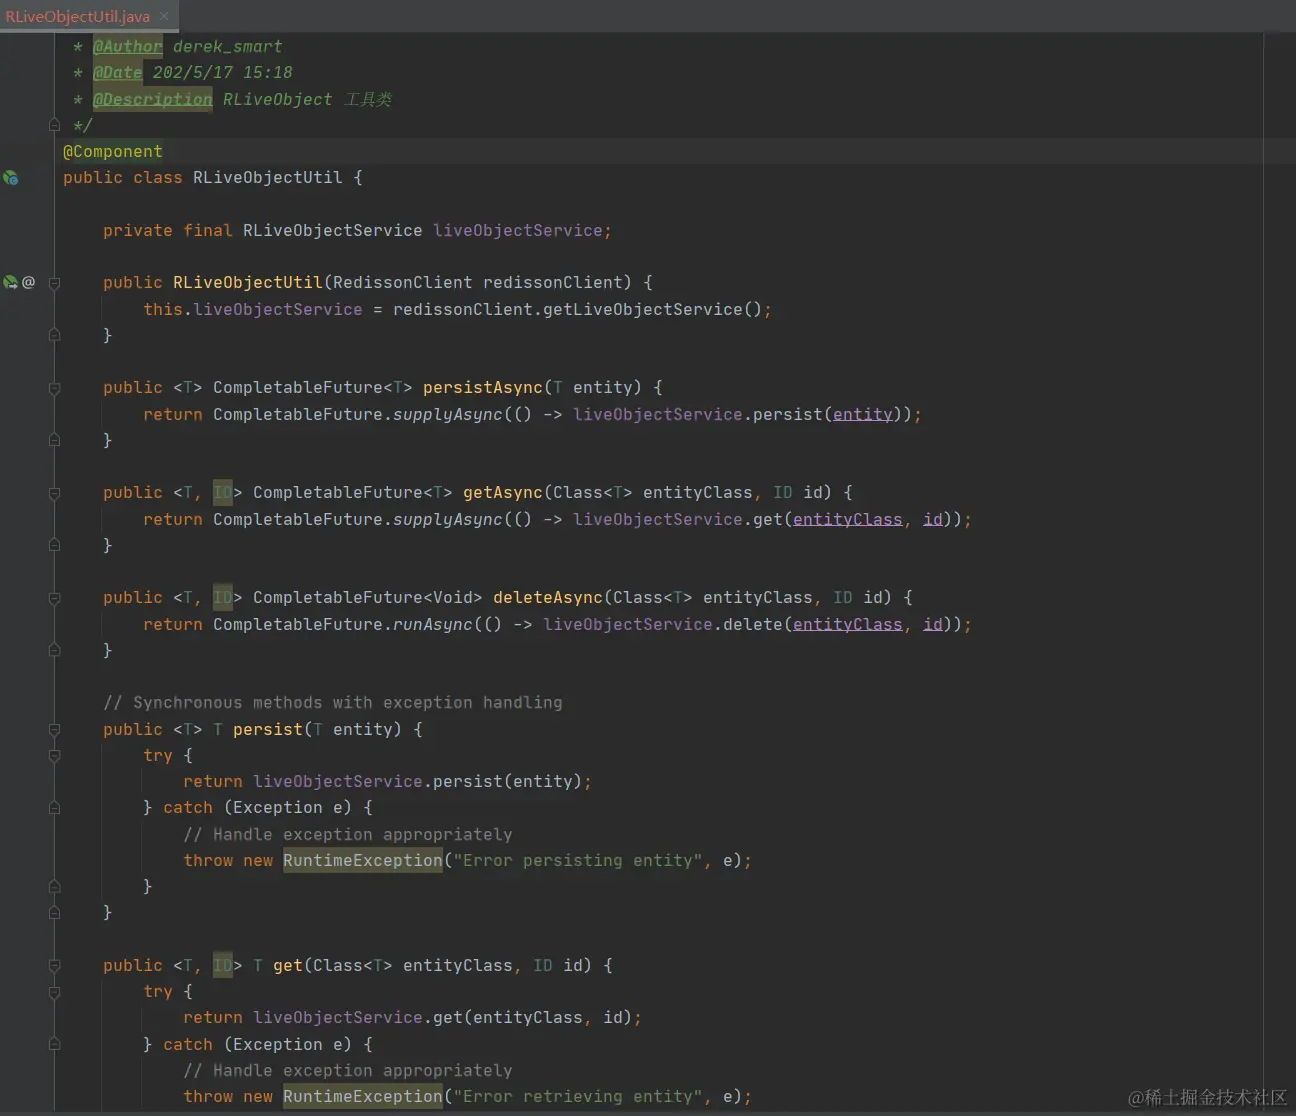Collapse the synchronous get(Class<T>) method fold marker

point(54,966)
